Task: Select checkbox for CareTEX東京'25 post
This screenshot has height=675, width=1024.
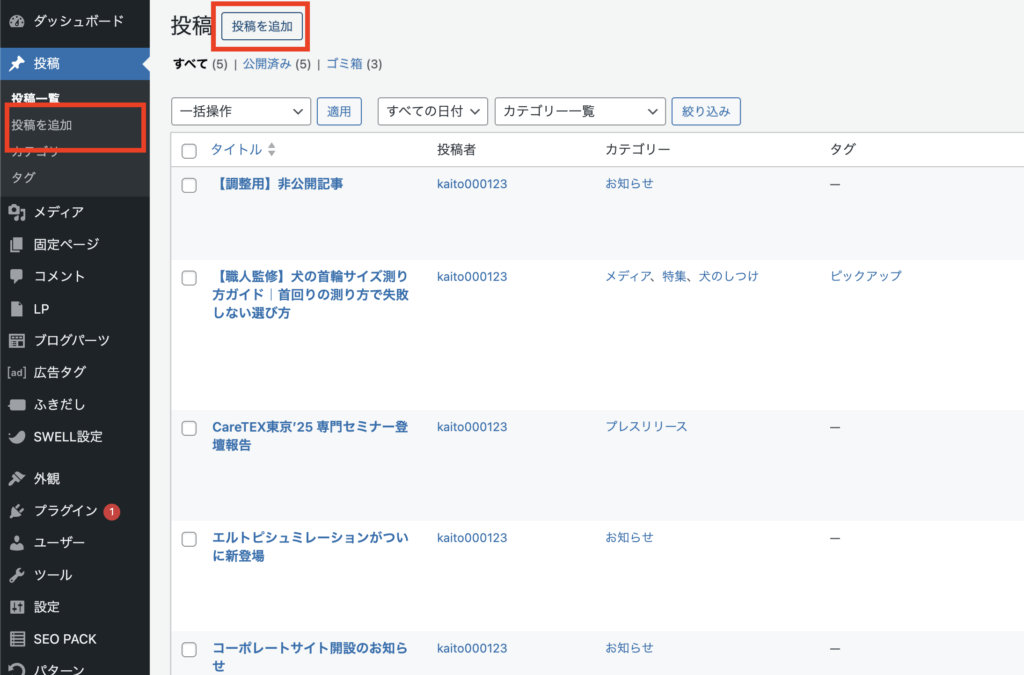Action: pyautogui.click(x=189, y=428)
